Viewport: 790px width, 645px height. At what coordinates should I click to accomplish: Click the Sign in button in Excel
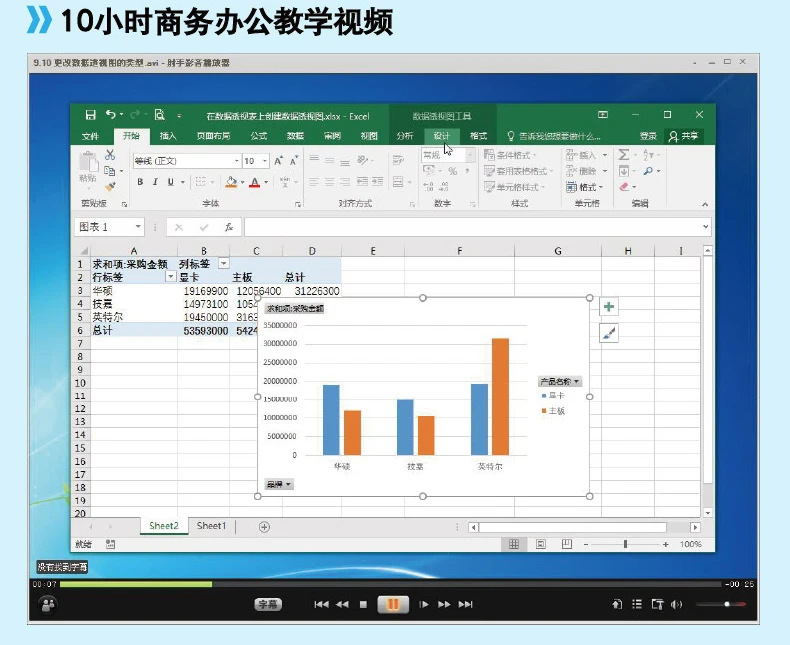648,136
